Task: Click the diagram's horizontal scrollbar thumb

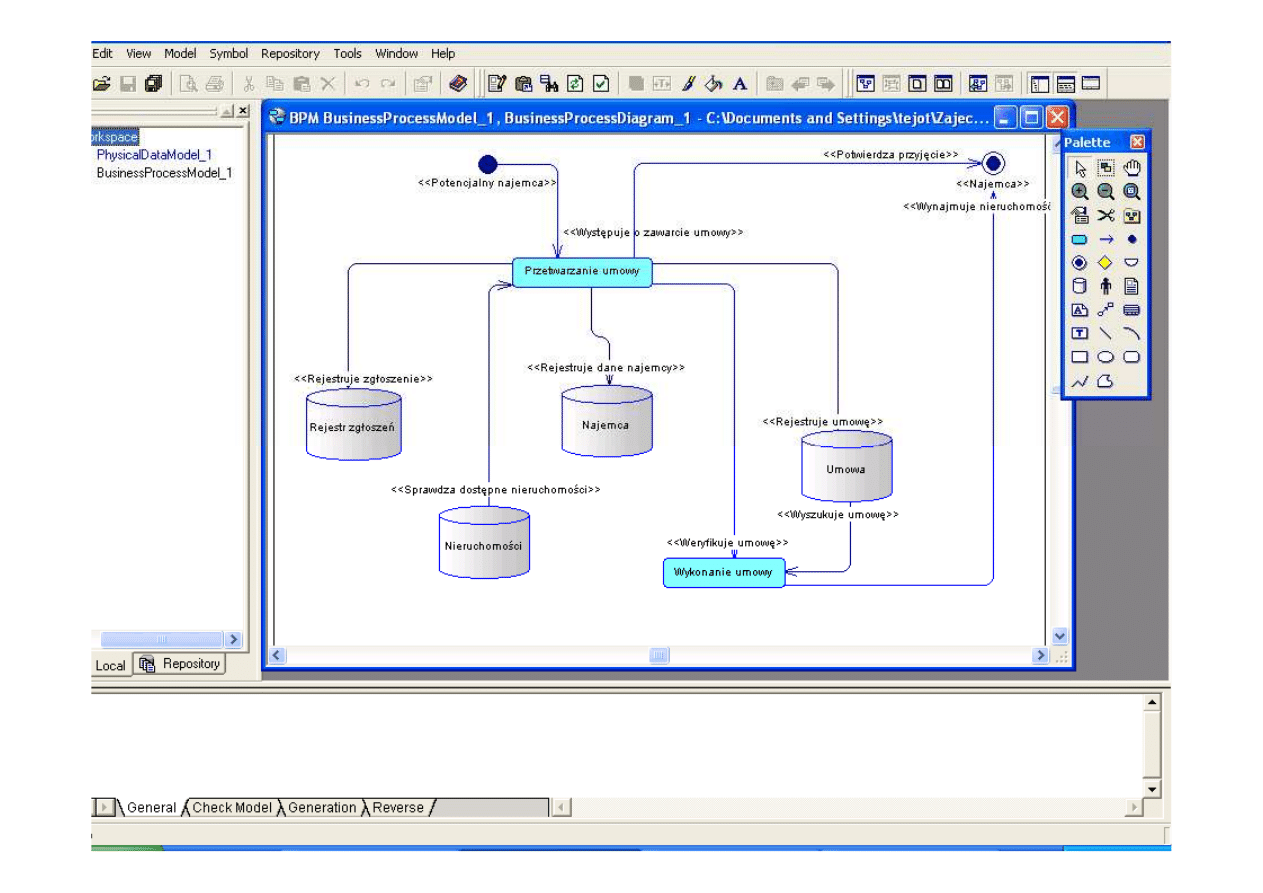Action: click(x=659, y=656)
